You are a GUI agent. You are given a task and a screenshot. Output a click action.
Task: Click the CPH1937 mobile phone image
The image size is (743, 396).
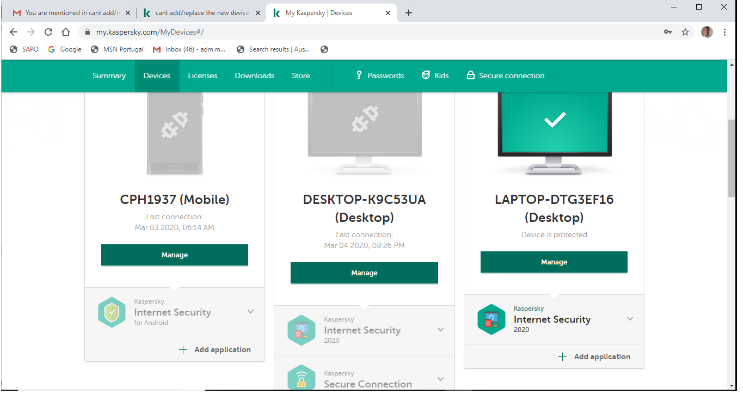tap(175, 133)
